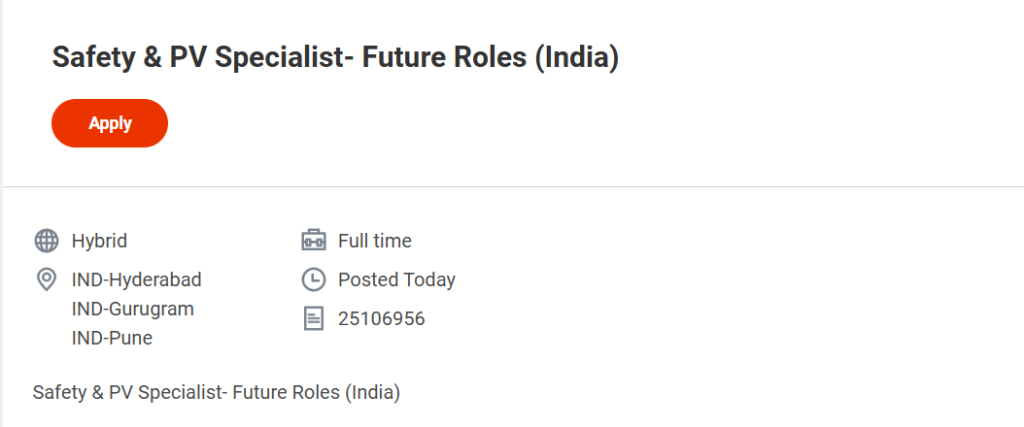Select the IND-Pune location
This screenshot has height=427, width=1024.
112,338
